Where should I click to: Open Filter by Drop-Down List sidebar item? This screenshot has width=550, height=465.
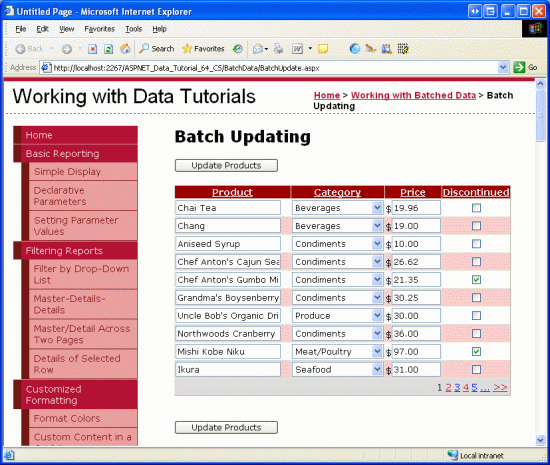pyautogui.click(x=83, y=274)
